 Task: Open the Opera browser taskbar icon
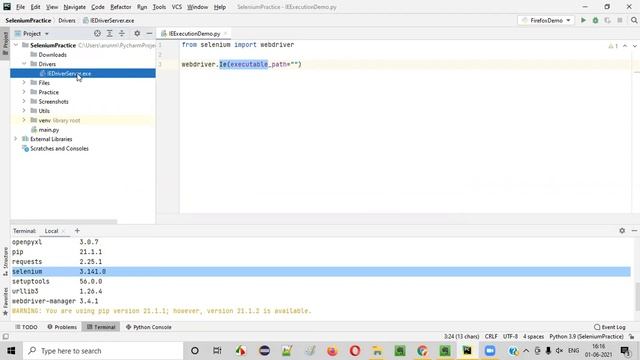pyautogui.click(x=355, y=351)
